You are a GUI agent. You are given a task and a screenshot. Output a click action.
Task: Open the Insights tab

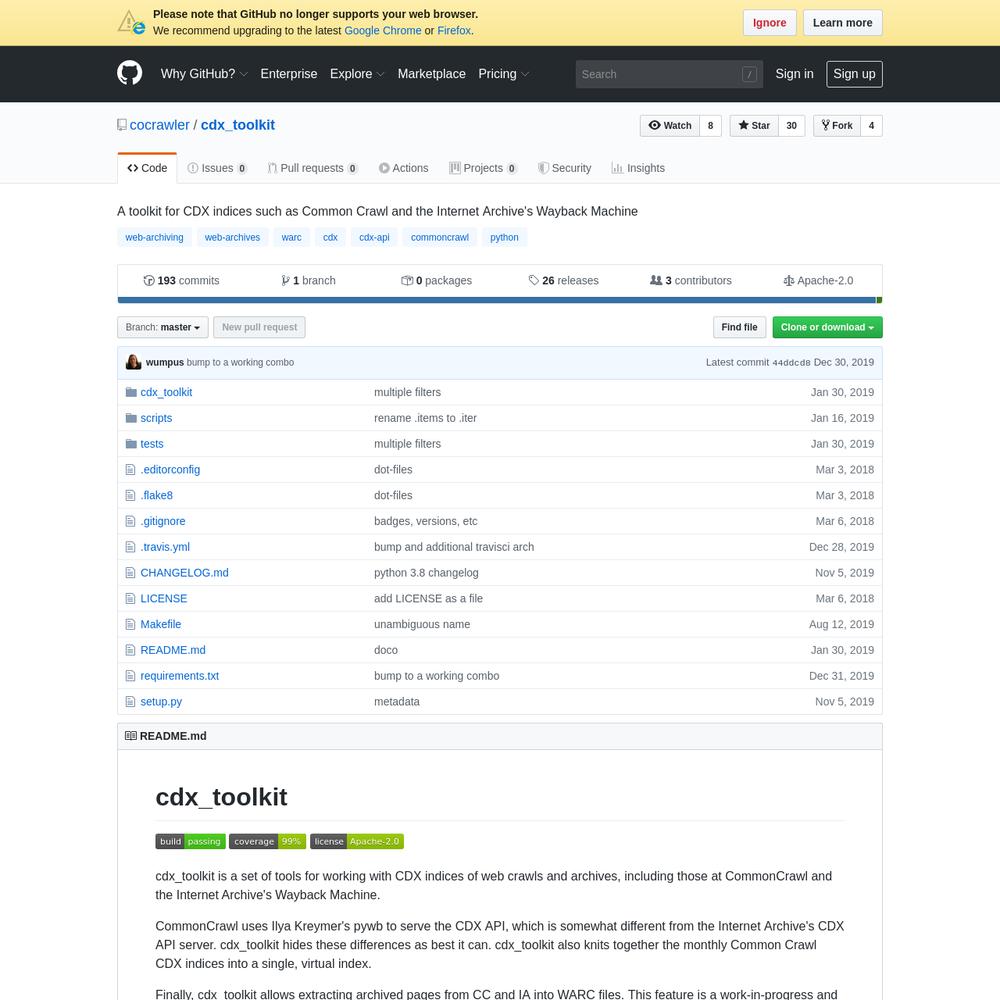point(638,168)
